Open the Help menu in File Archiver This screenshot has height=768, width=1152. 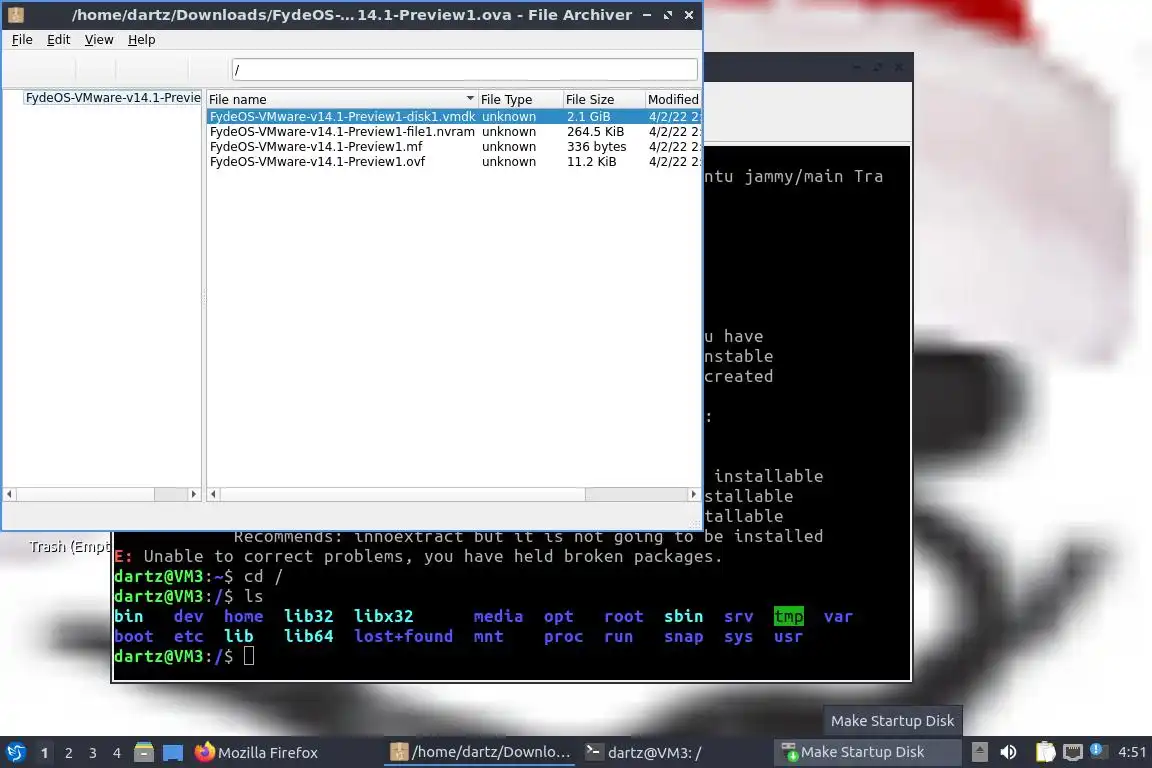[x=141, y=40]
